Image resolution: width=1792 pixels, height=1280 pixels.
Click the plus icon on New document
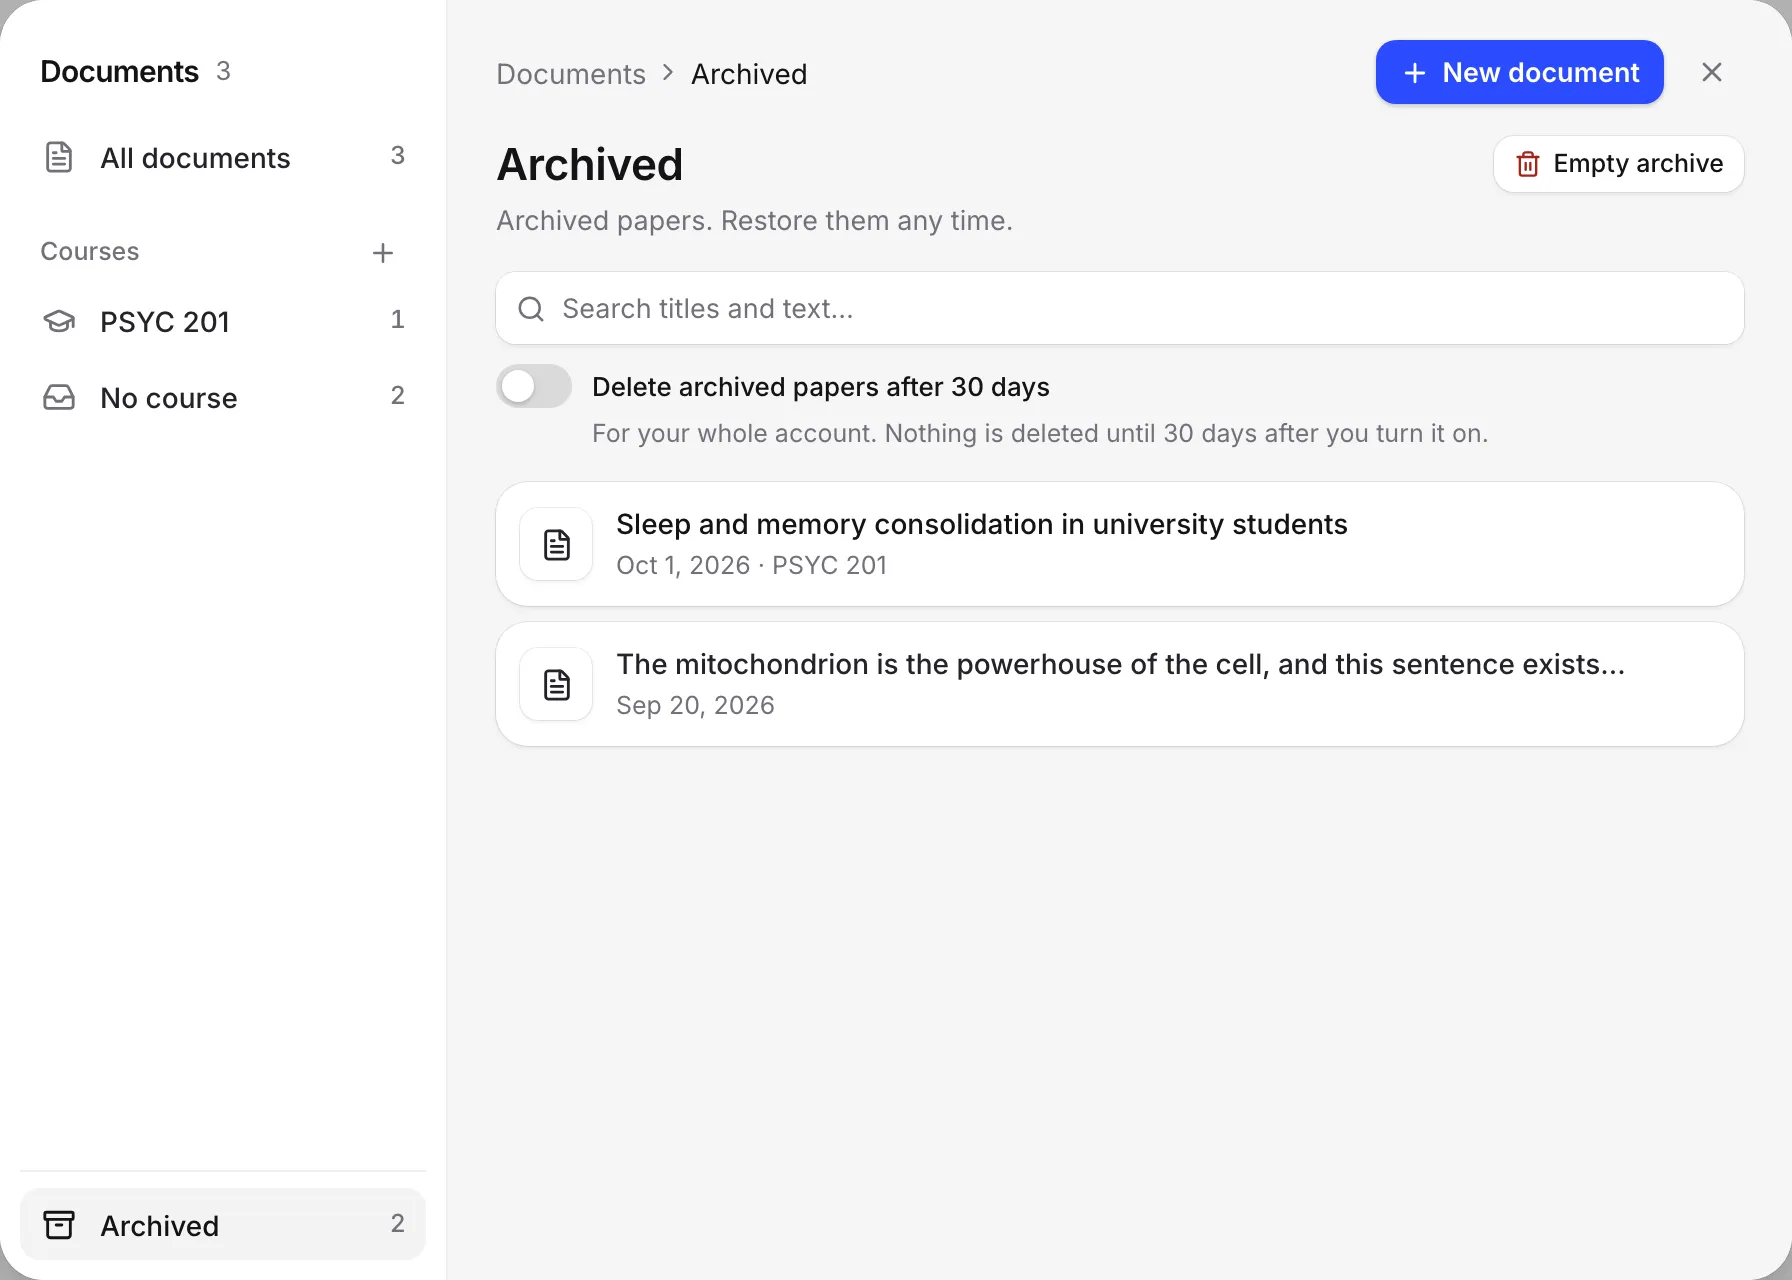tap(1415, 73)
